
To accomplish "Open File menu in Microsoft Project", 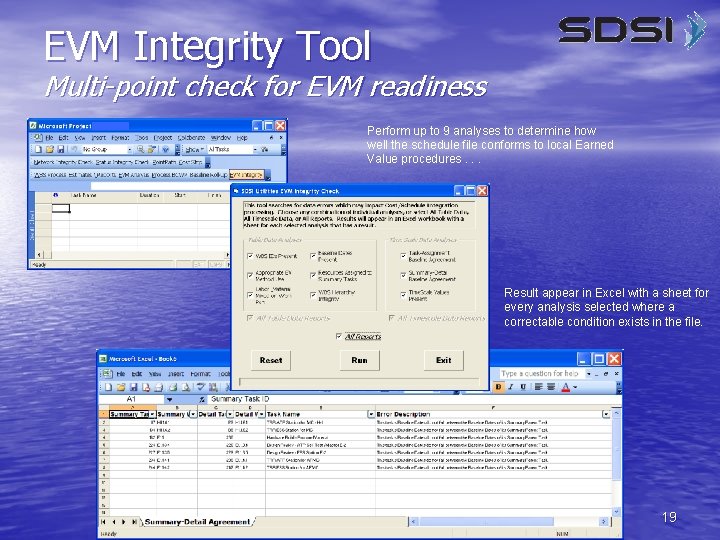I will [49, 138].
